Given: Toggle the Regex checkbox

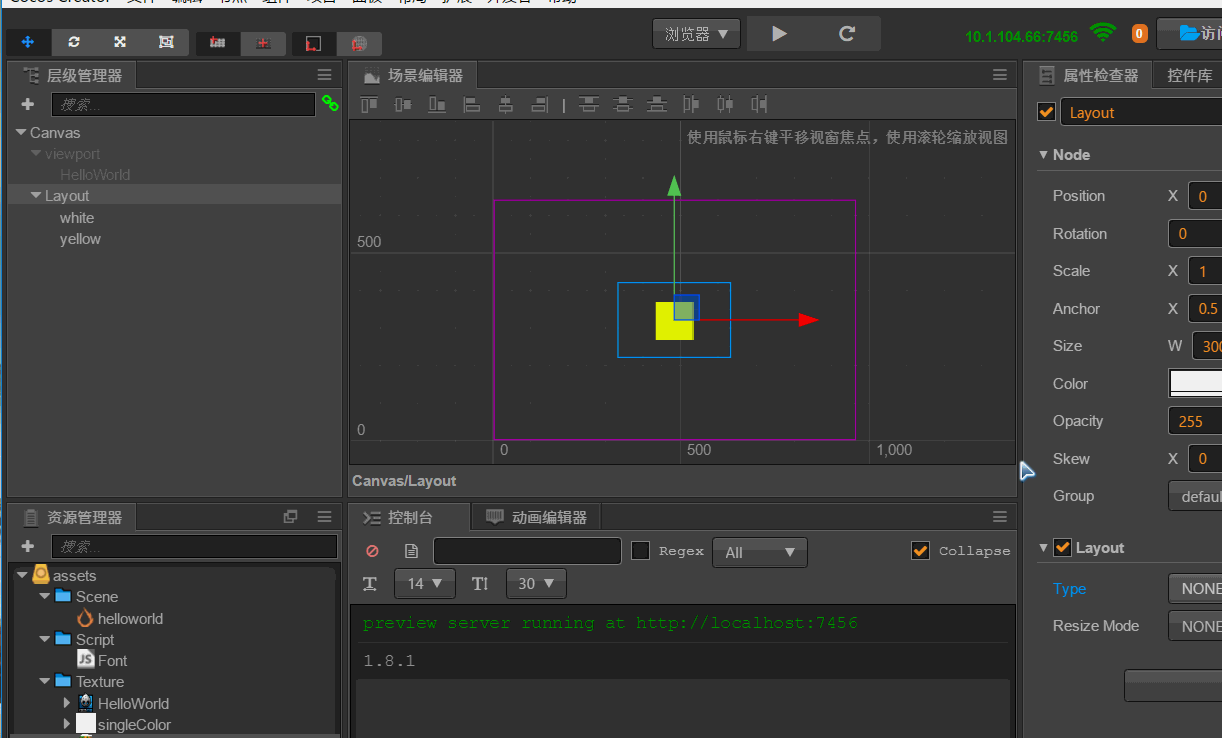Looking at the screenshot, I should [641, 551].
